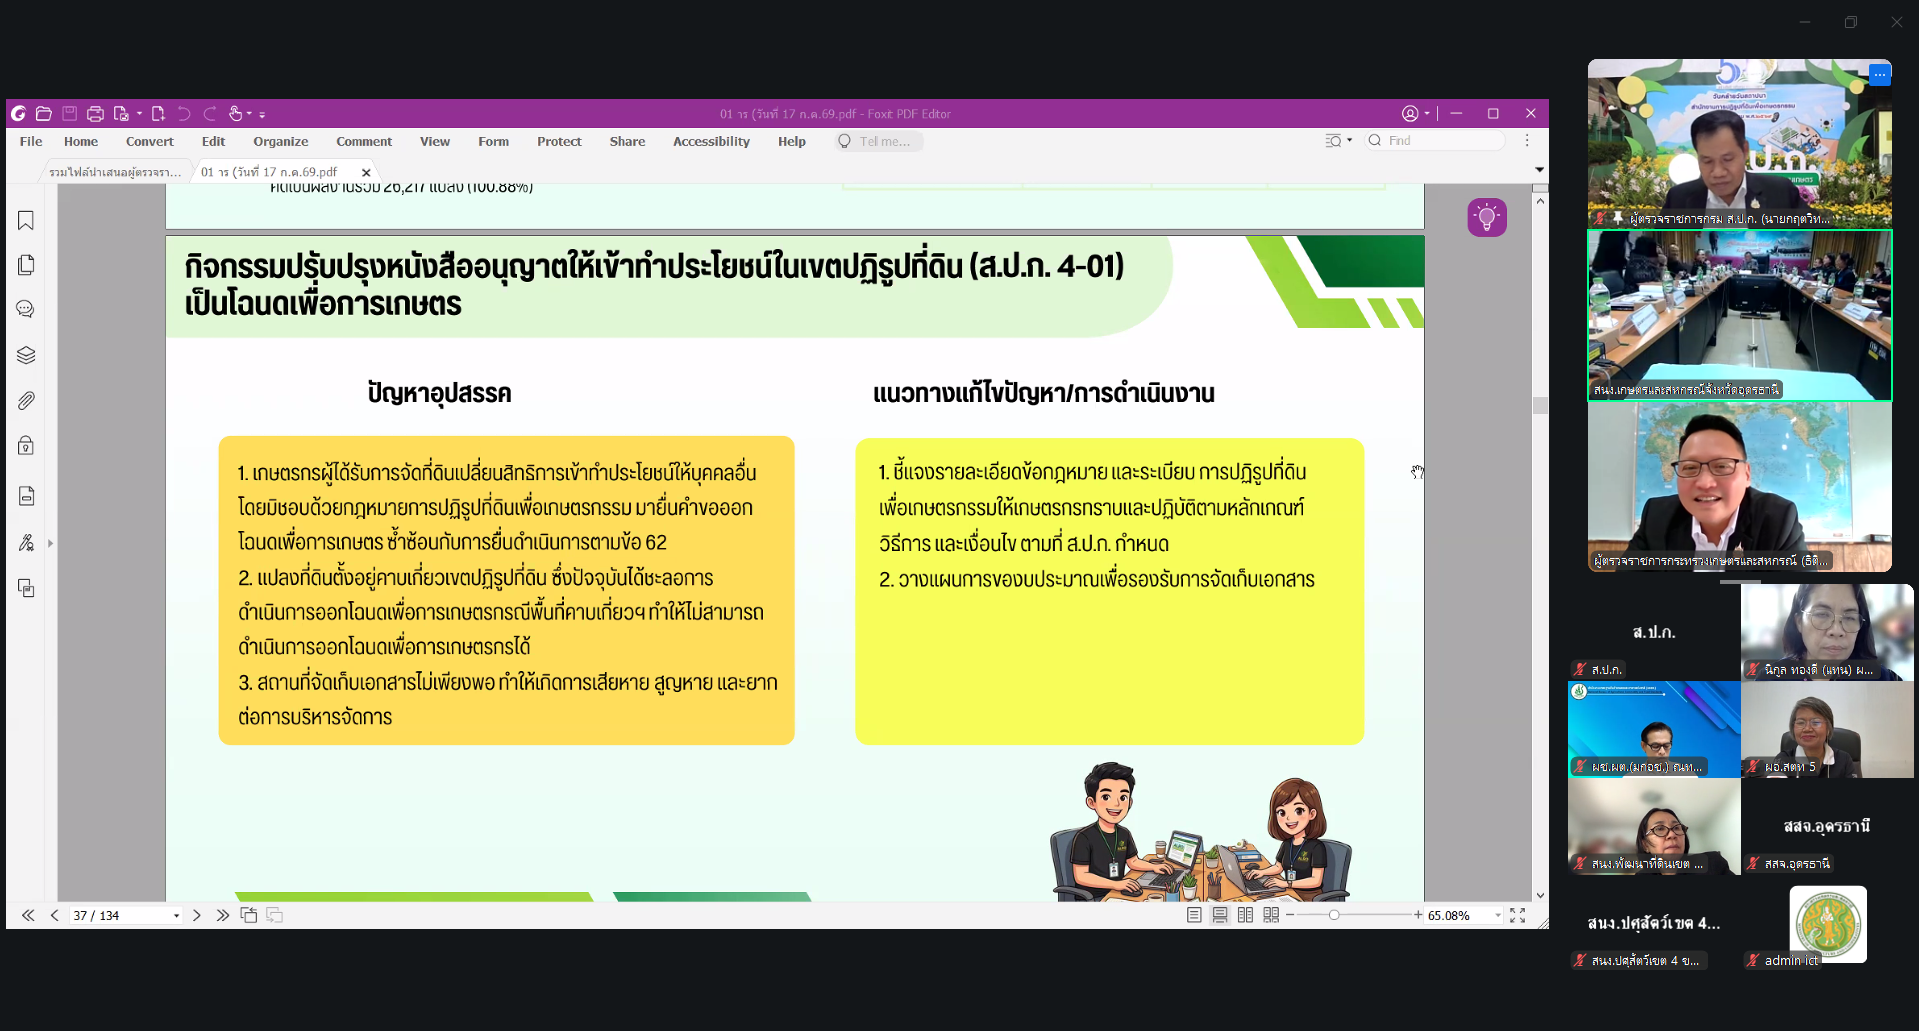Switch to continuous facing view mode
This screenshot has width=1919, height=1031.
(x=1271, y=915)
